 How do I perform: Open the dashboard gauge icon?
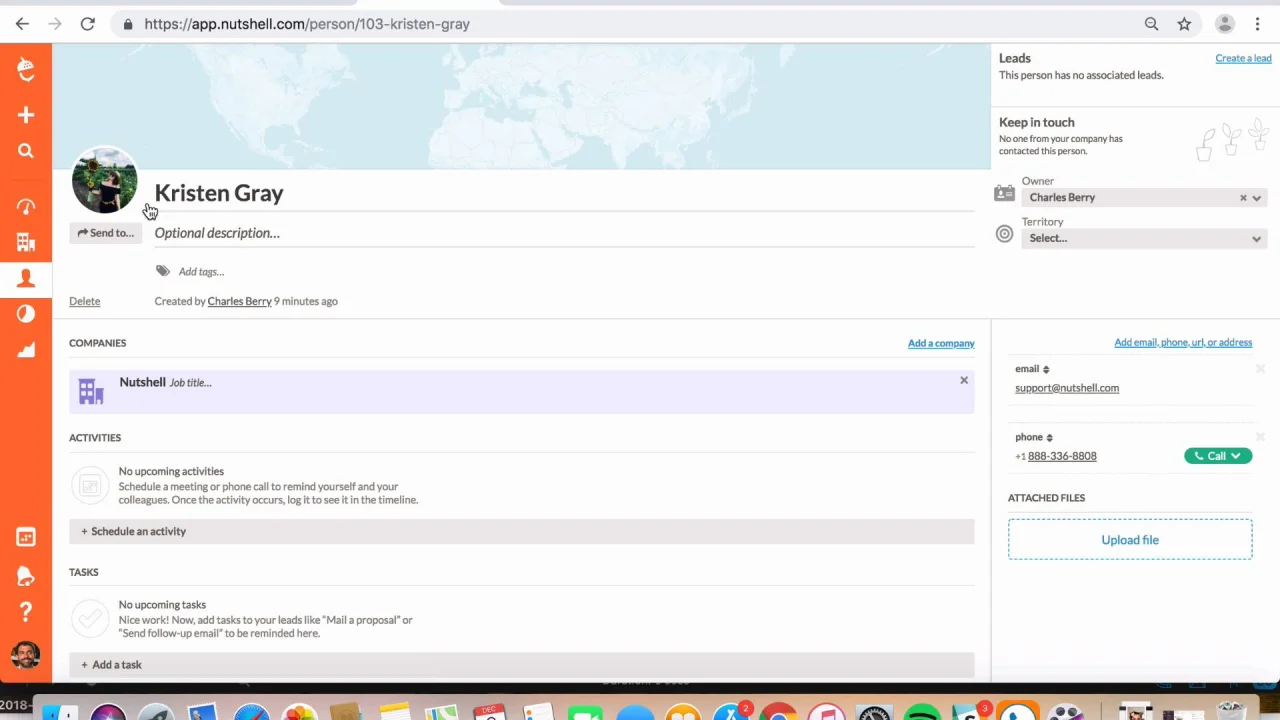tap(26, 206)
